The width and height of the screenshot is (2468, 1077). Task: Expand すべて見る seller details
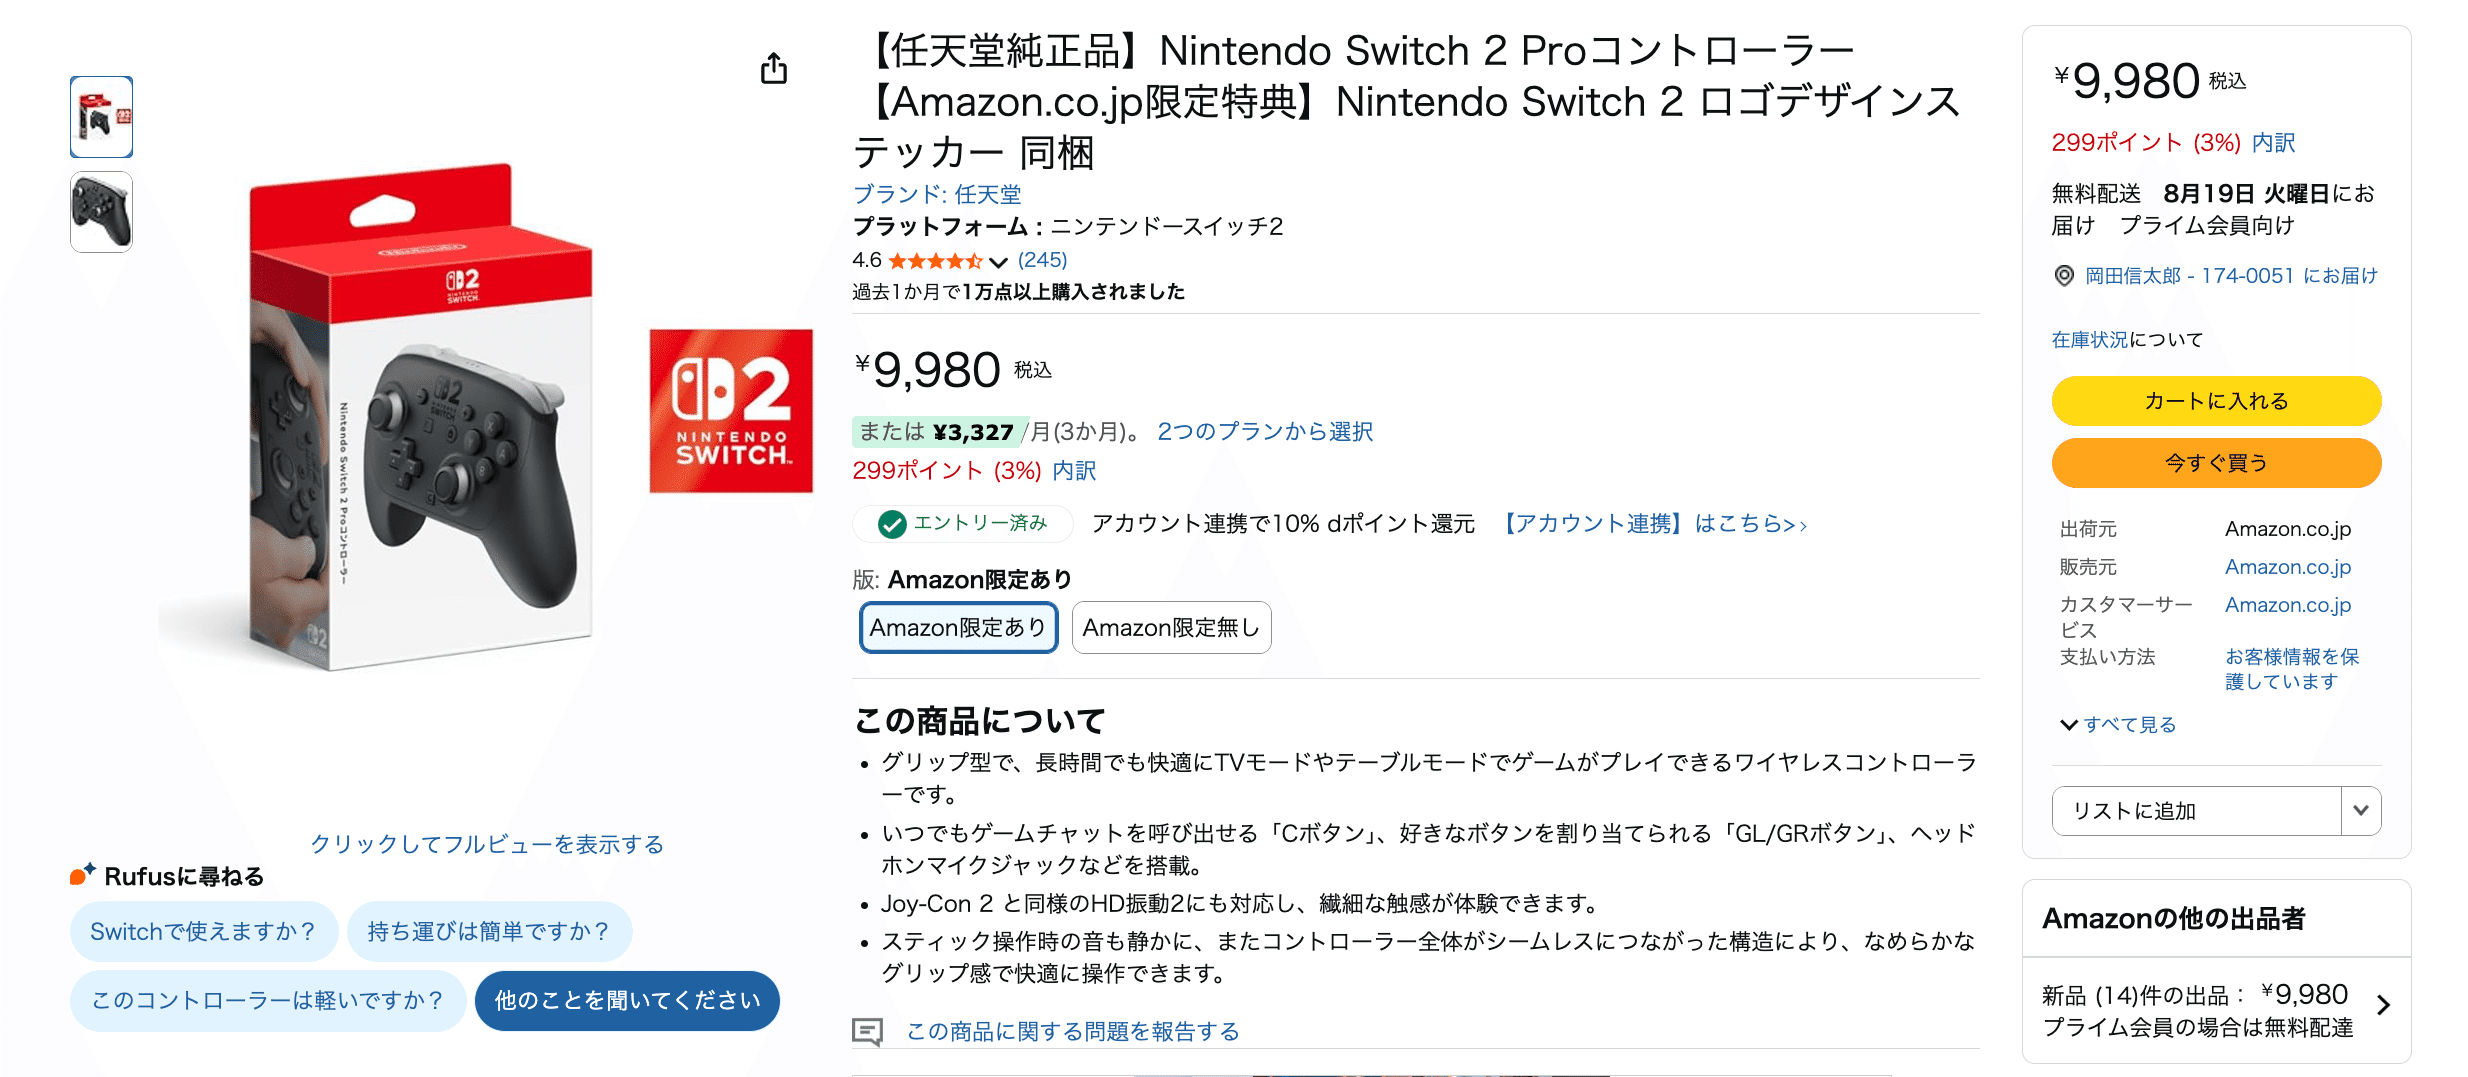pos(2118,725)
